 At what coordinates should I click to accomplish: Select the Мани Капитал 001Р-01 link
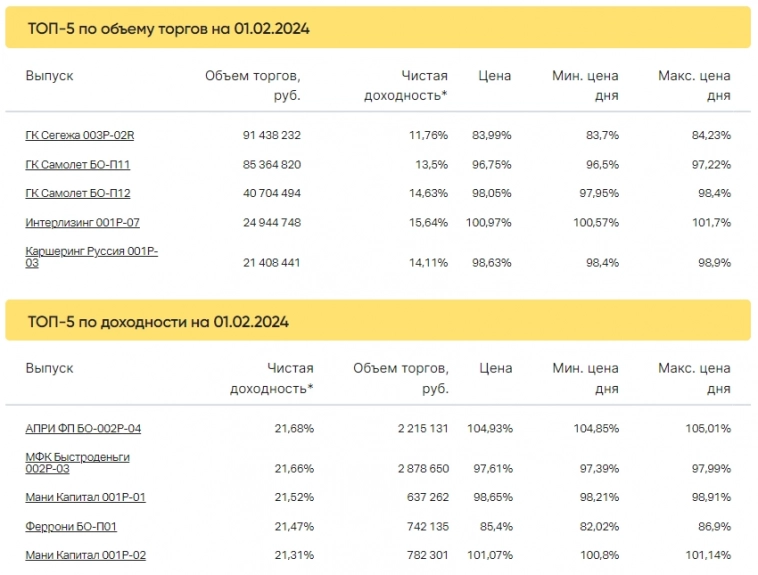[x=85, y=497]
